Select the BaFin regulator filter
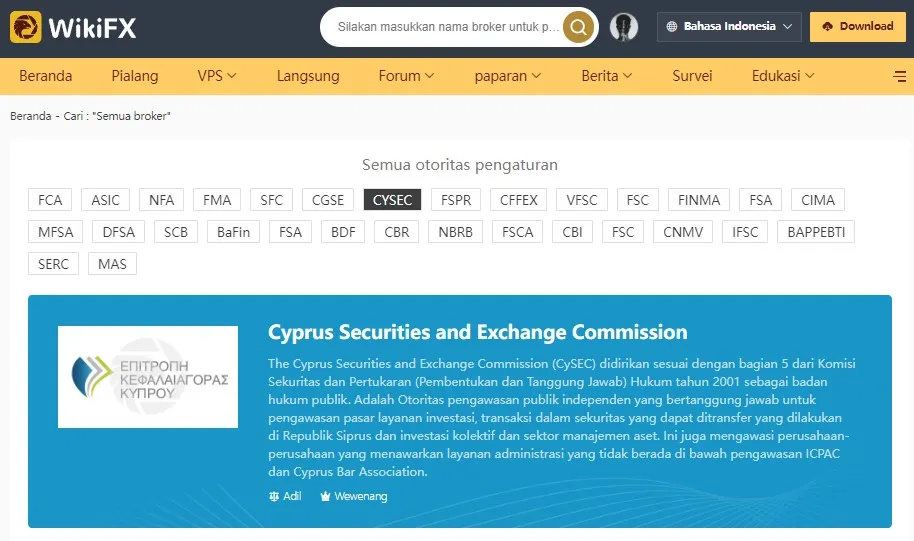This screenshot has width=914, height=541. pyautogui.click(x=233, y=232)
